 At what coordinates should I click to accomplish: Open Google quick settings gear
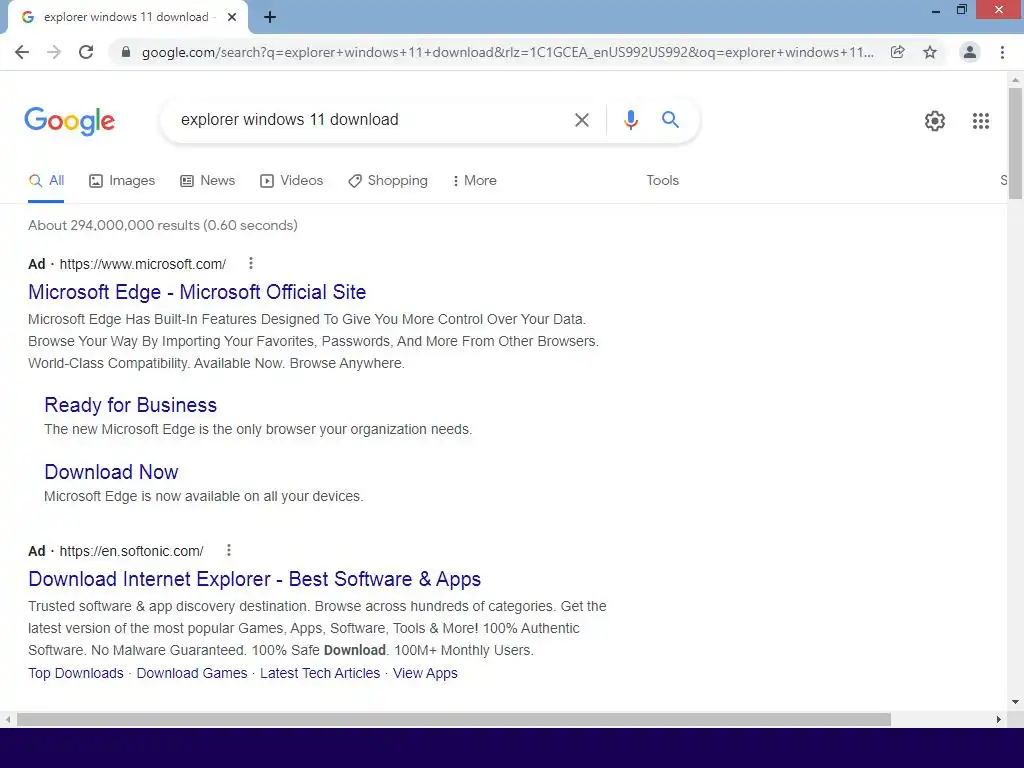coord(935,121)
